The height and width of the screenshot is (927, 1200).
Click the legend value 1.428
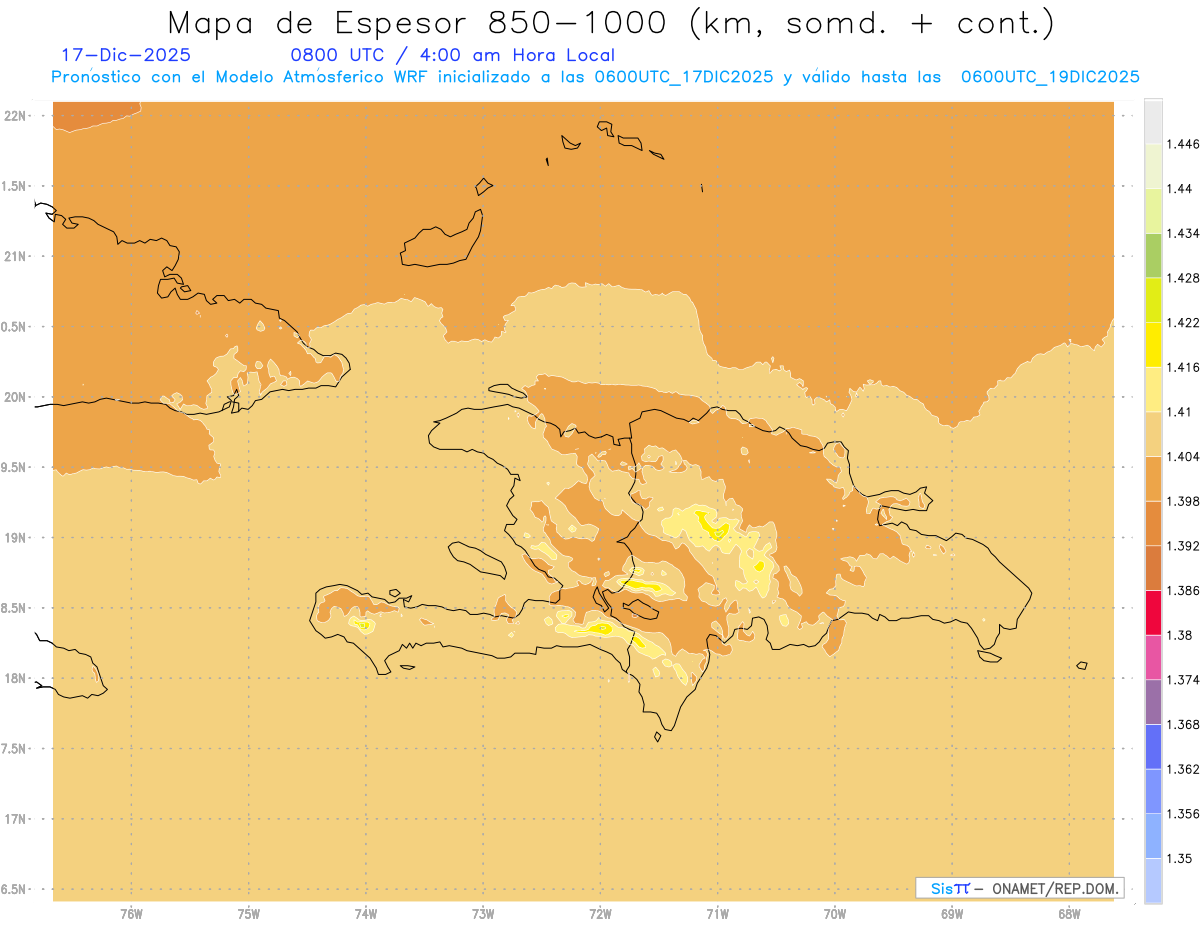pos(1182,278)
